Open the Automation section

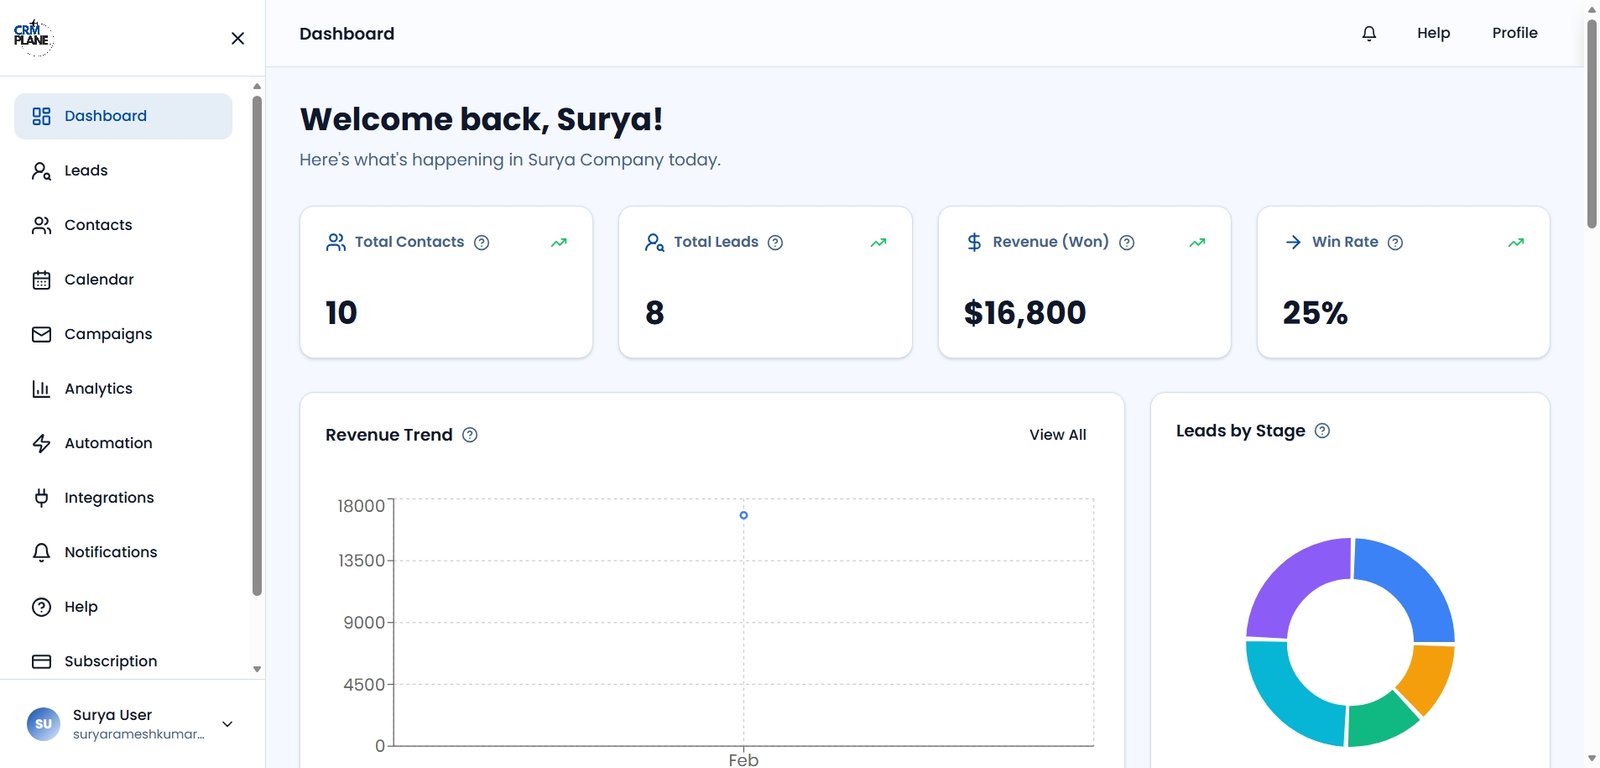coord(108,443)
